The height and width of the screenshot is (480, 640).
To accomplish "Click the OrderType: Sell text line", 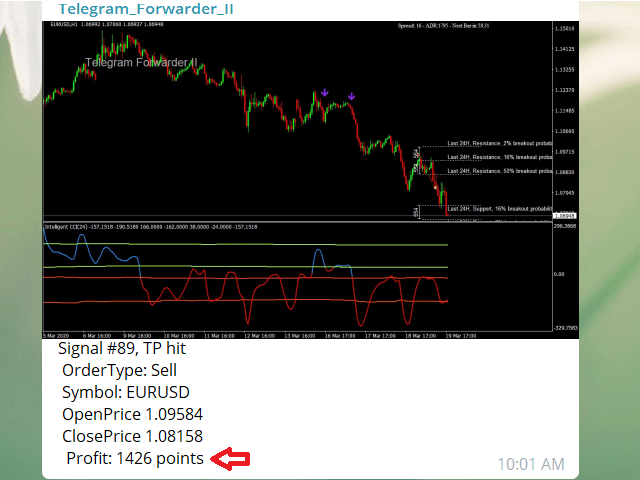I will click(x=120, y=370).
